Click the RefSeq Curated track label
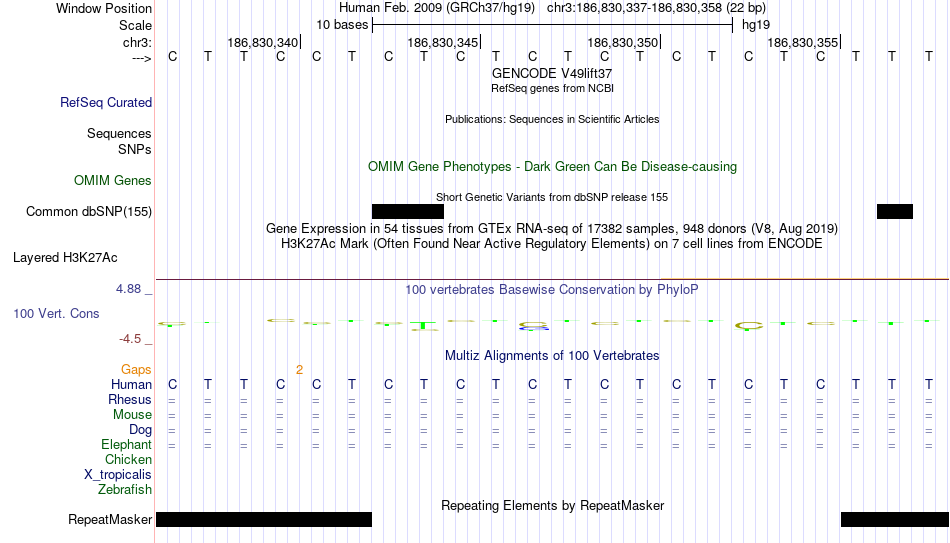 tap(106, 102)
